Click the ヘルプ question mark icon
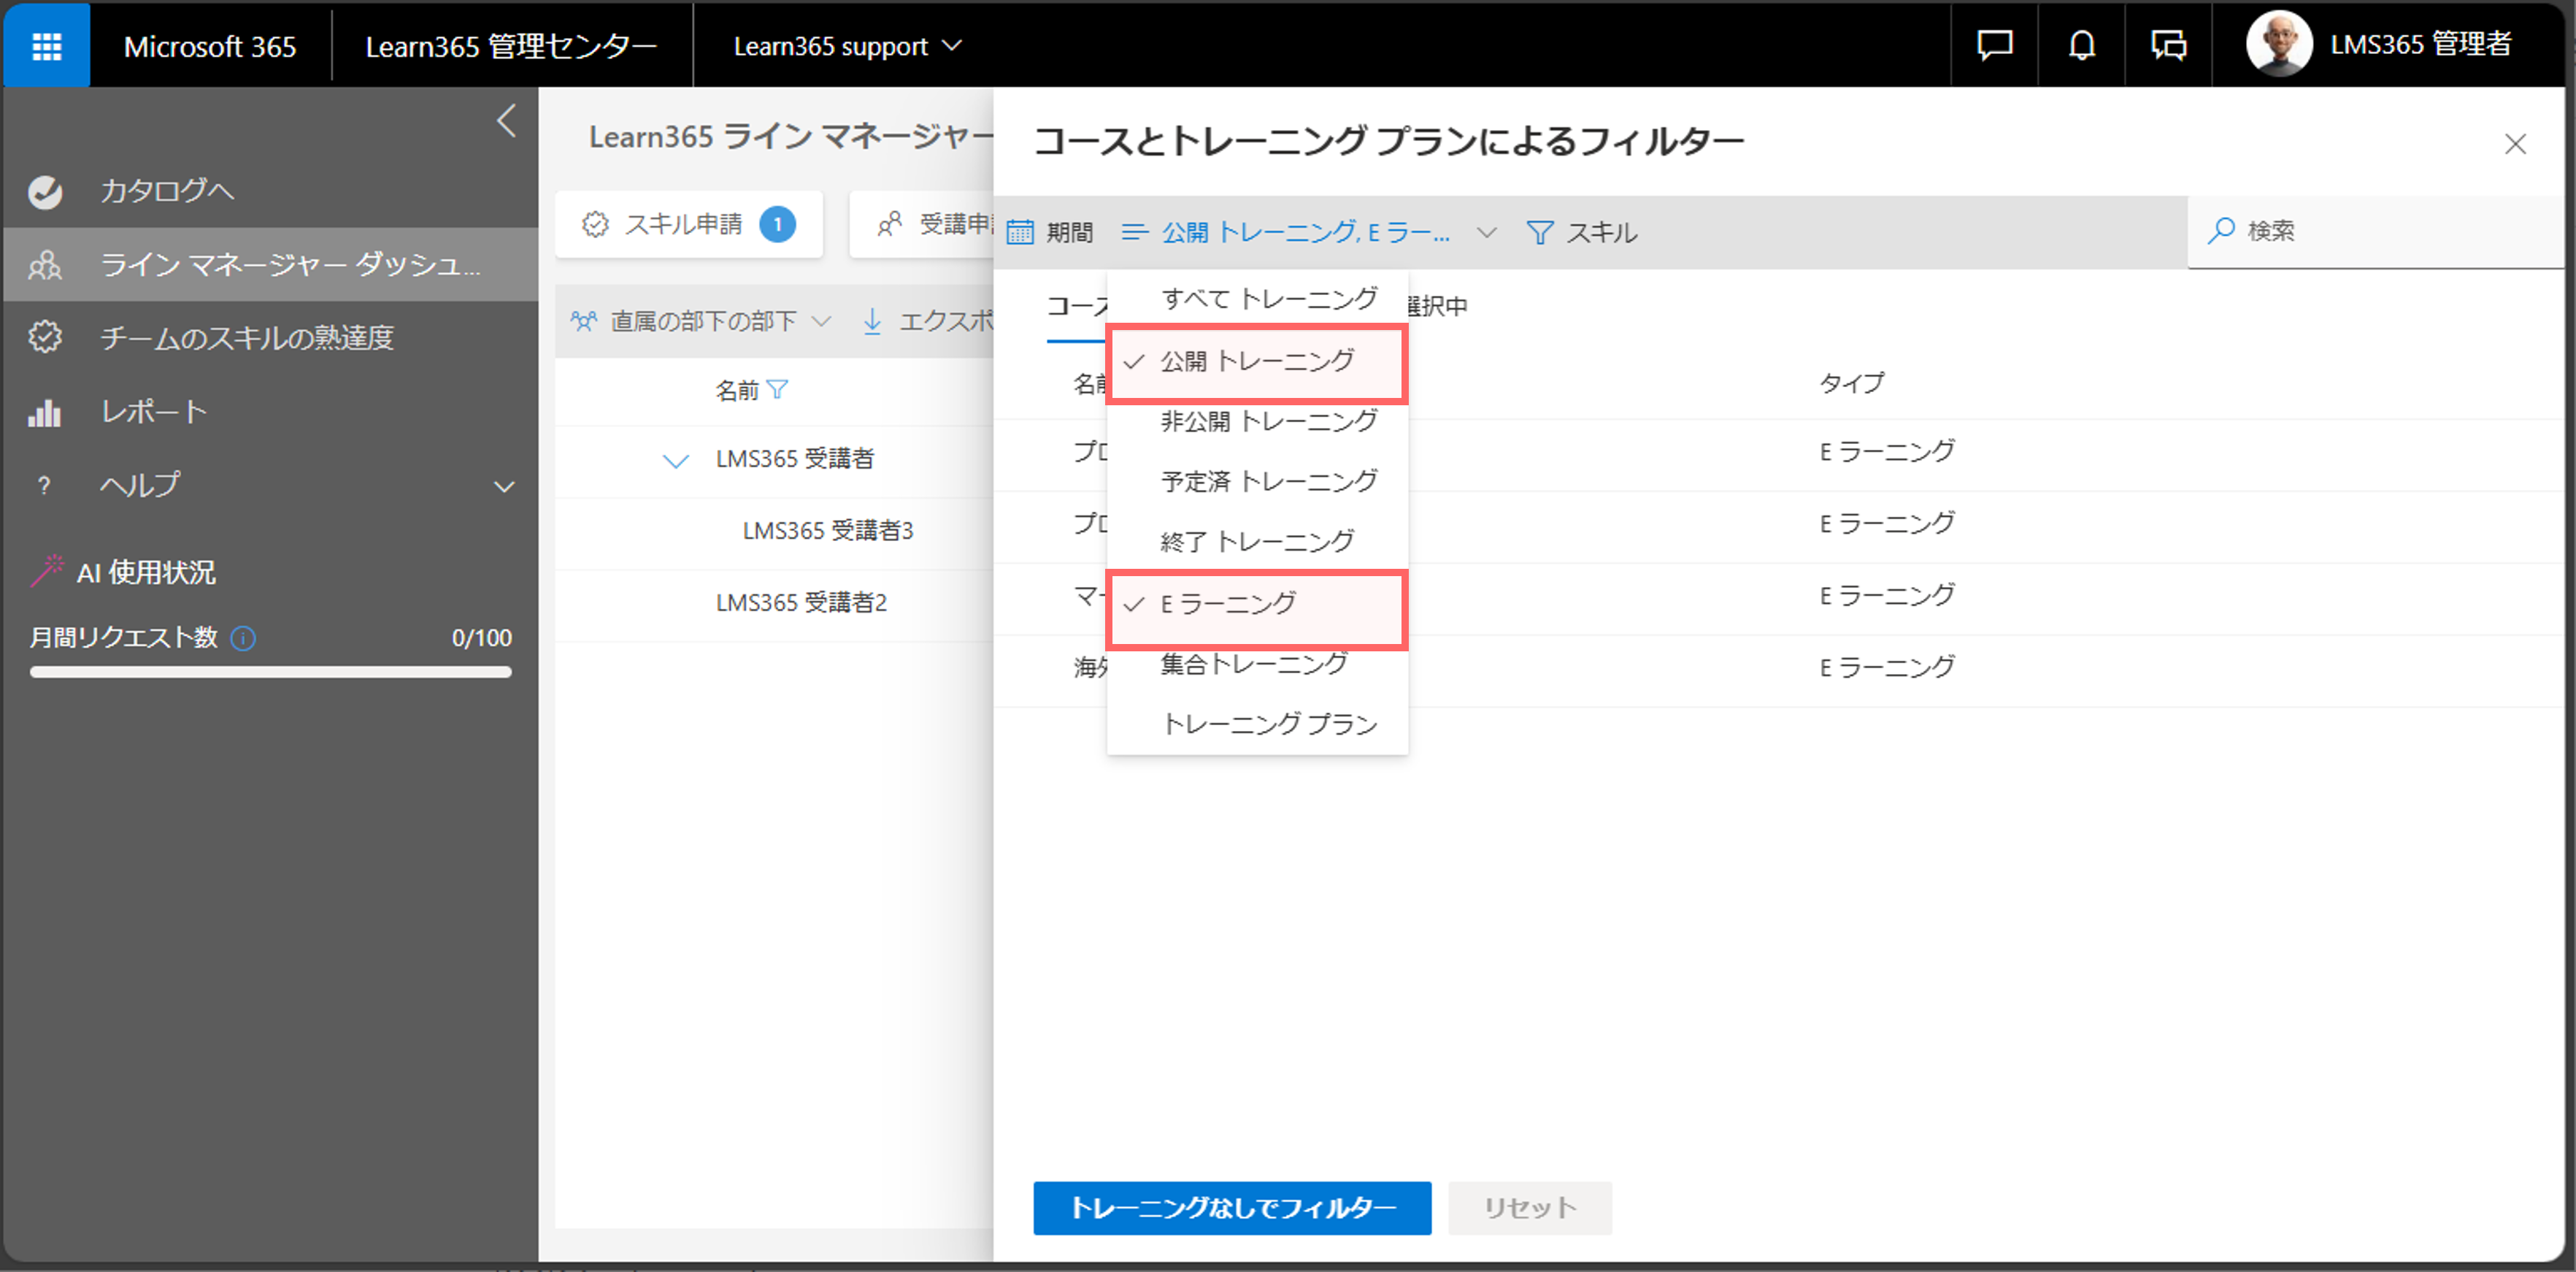 point(43,486)
